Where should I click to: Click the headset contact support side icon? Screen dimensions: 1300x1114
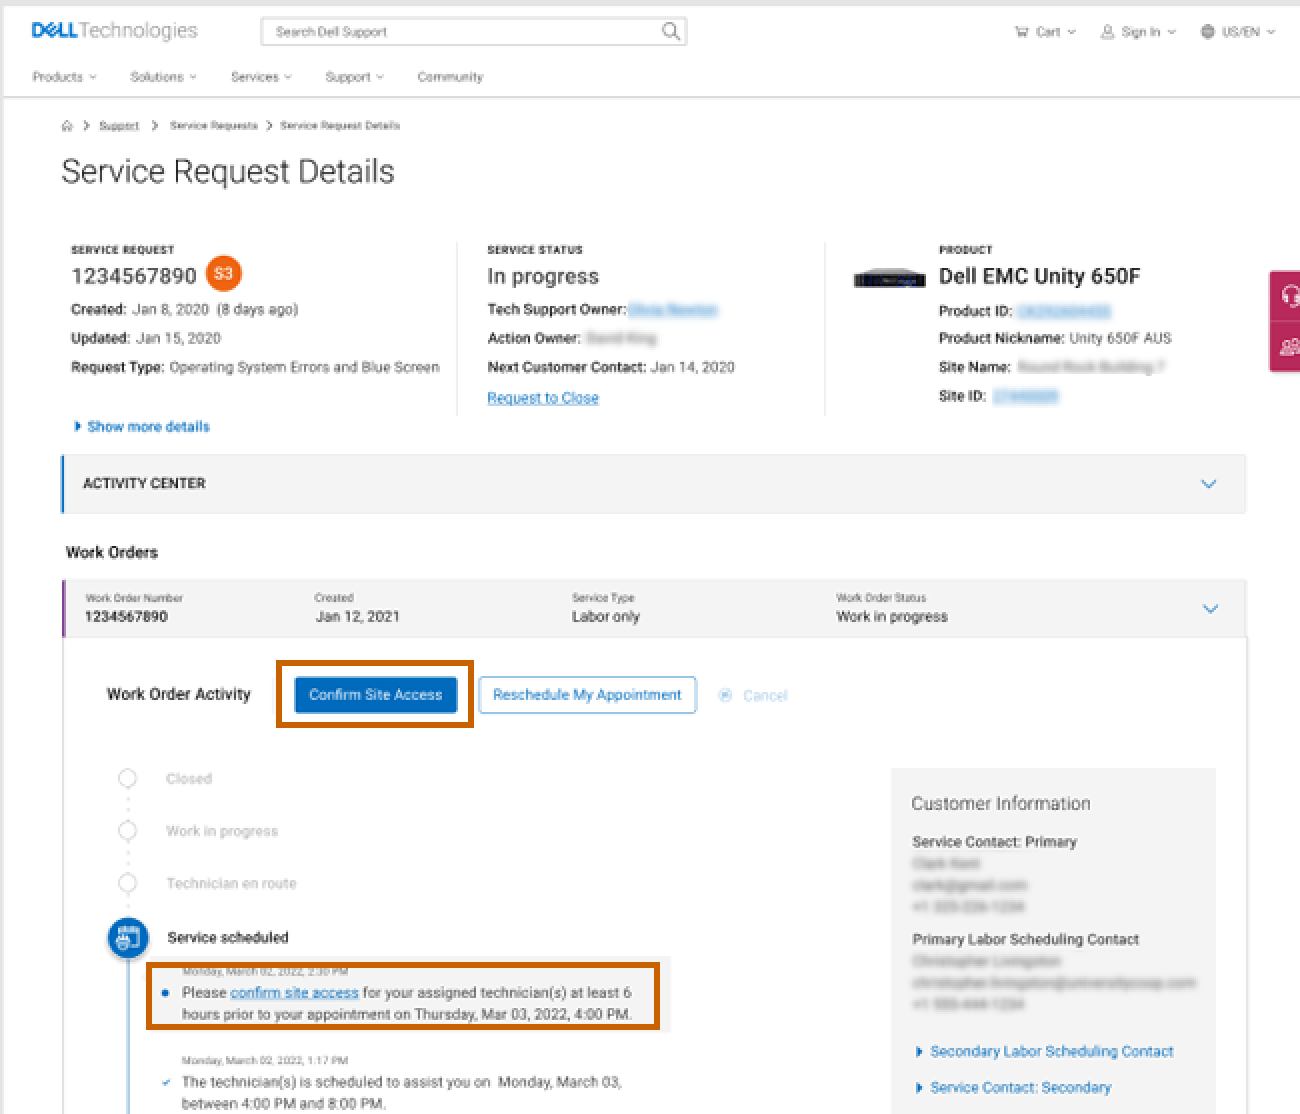pyautogui.click(x=1288, y=296)
